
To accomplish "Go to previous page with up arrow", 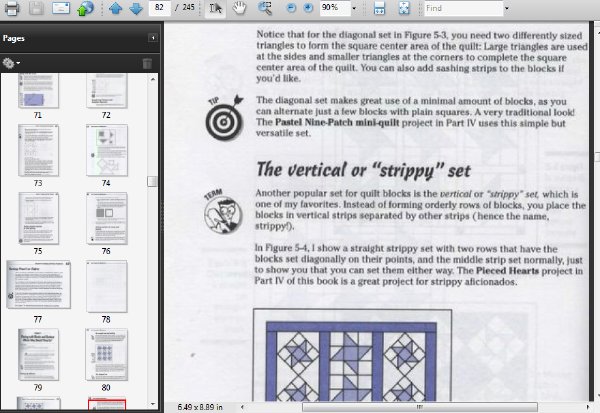I will (115, 8).
